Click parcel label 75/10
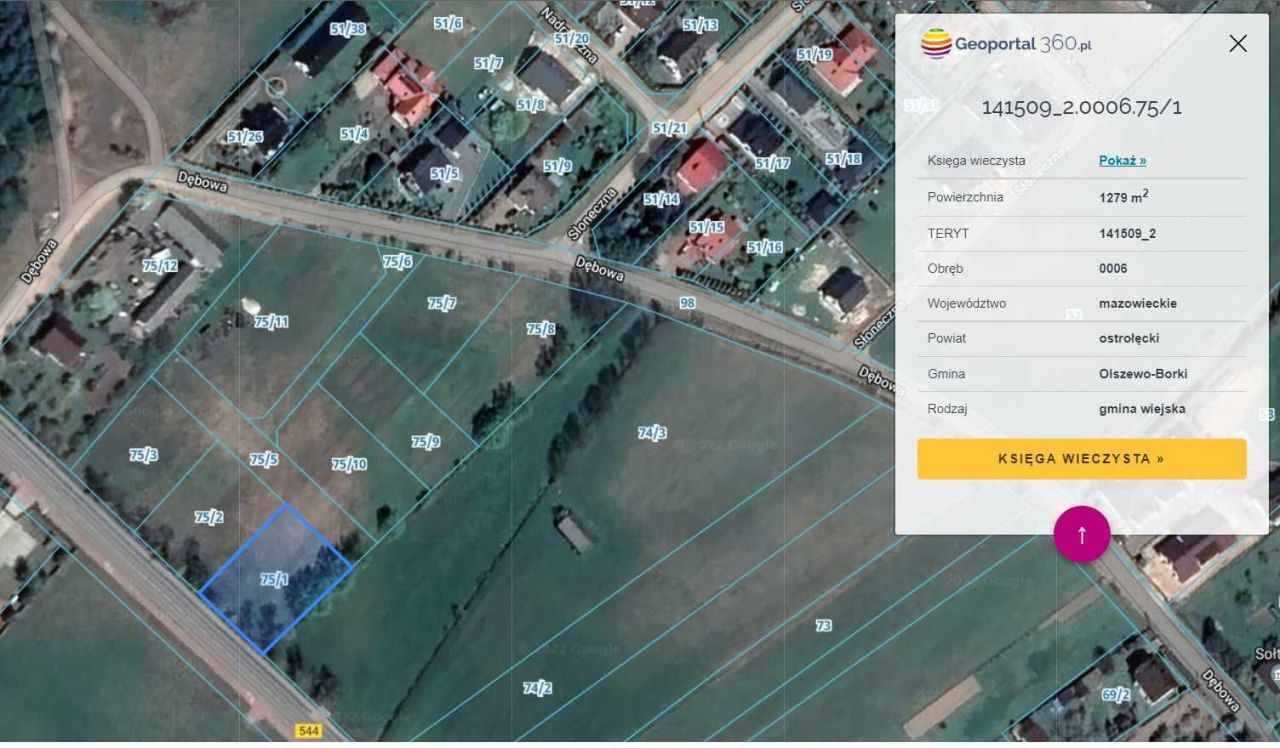 point(349,464)
